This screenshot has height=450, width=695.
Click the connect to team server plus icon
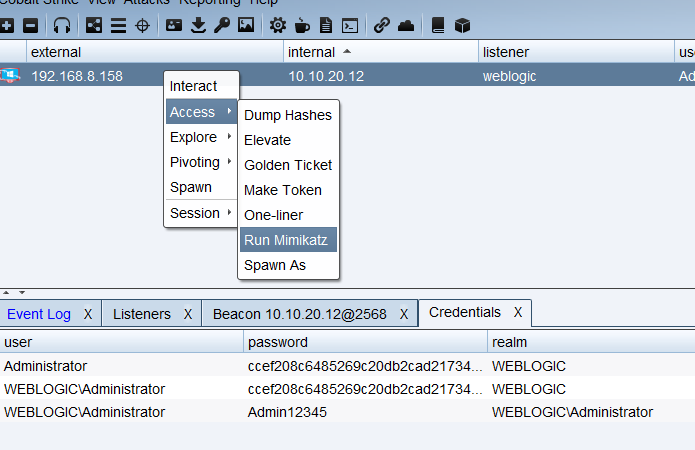click(x=7, y=25)
